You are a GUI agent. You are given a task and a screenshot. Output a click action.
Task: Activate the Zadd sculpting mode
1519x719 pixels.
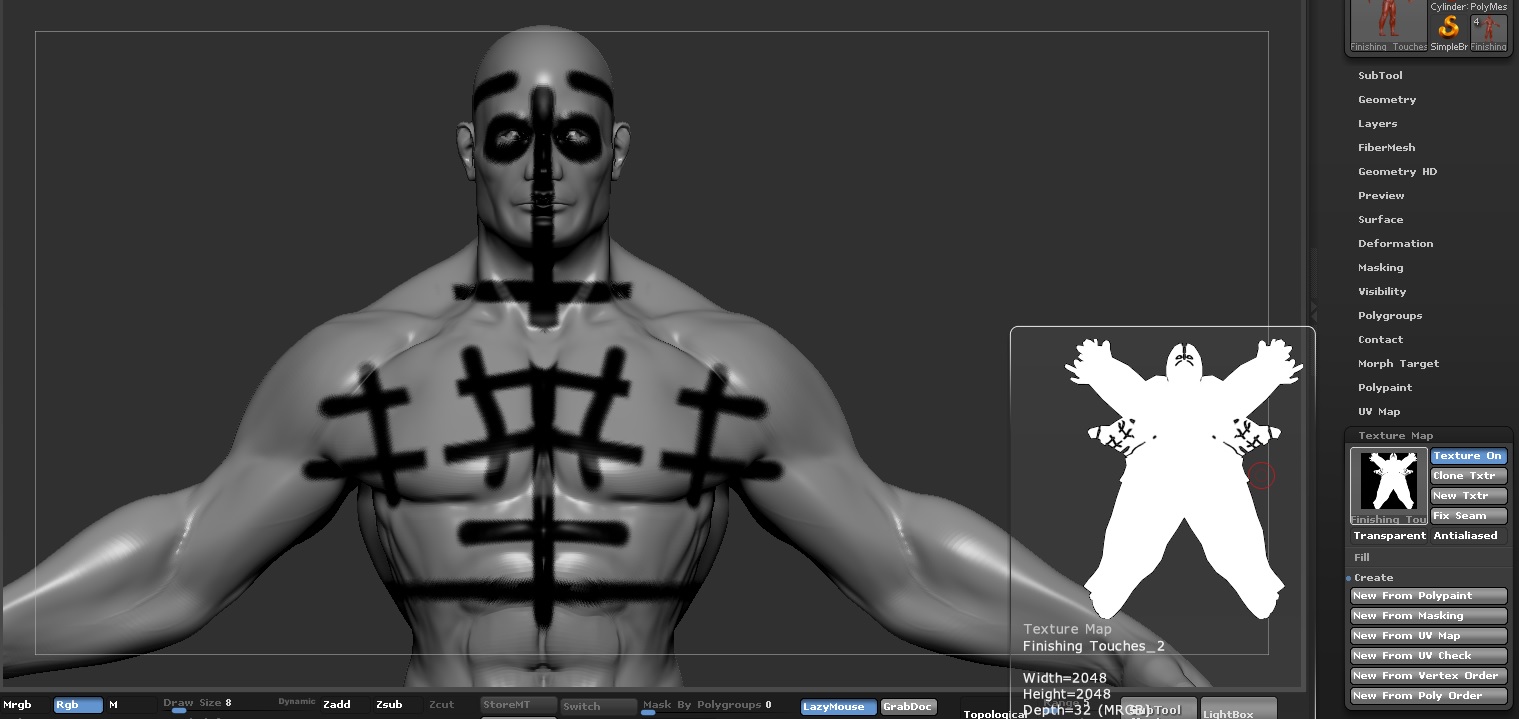tap(336, 704)
